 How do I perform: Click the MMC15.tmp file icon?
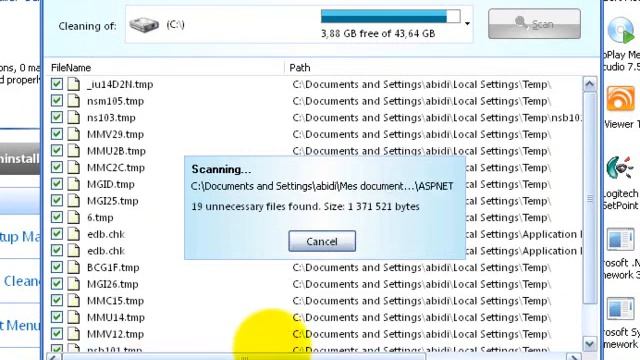tap(73, 300)
